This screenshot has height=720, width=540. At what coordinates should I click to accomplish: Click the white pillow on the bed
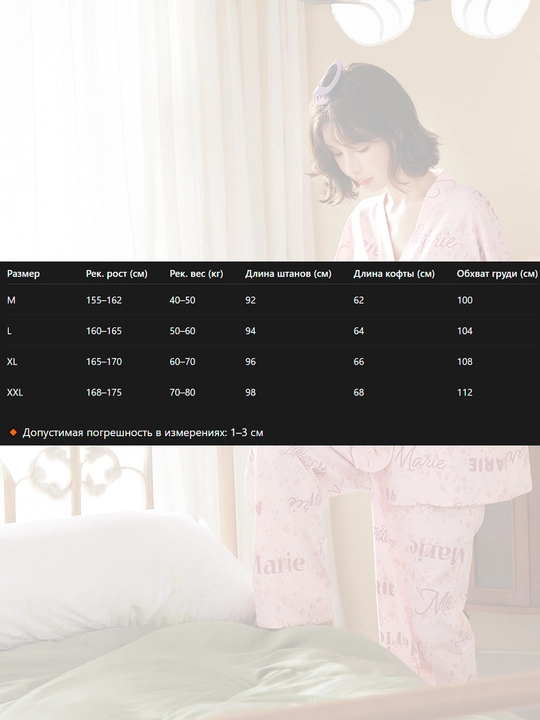(x=124, y=576)
